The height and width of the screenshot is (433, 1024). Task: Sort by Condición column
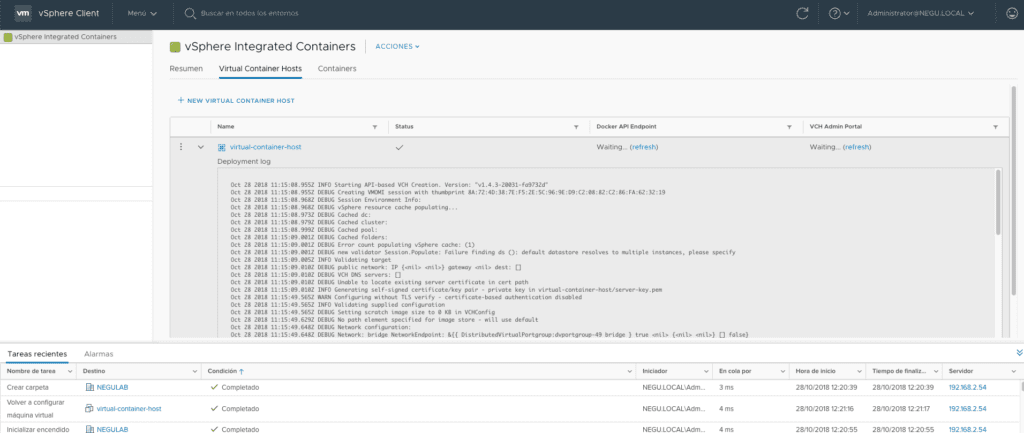(226, 371)
